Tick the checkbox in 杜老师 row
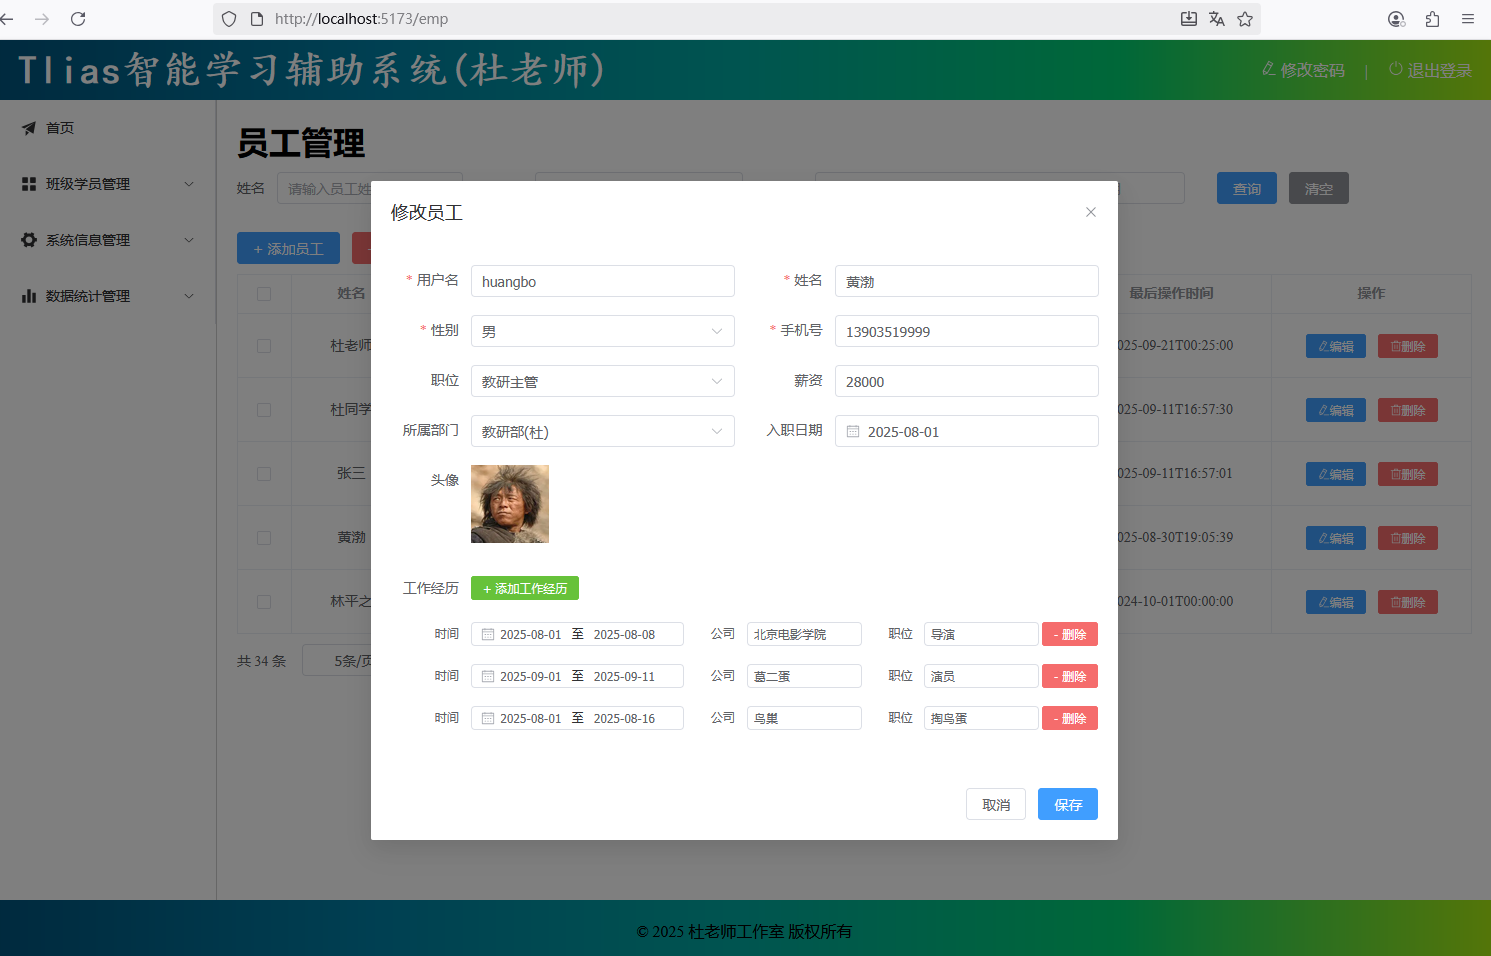Viewport: 1491px width, 956px height. [x=264, y=346]
